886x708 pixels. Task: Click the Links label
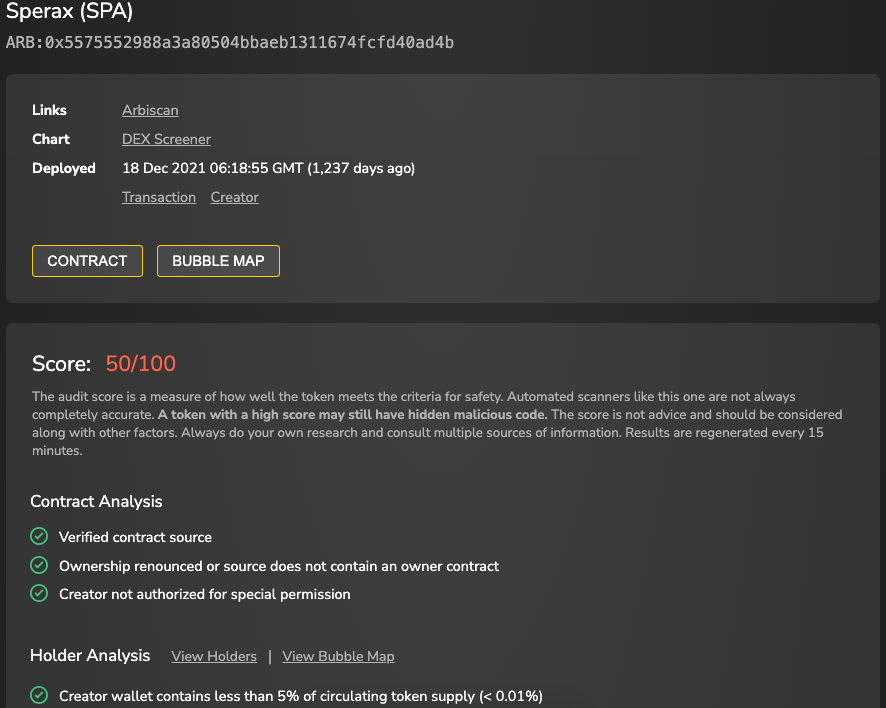pos(49,110)
